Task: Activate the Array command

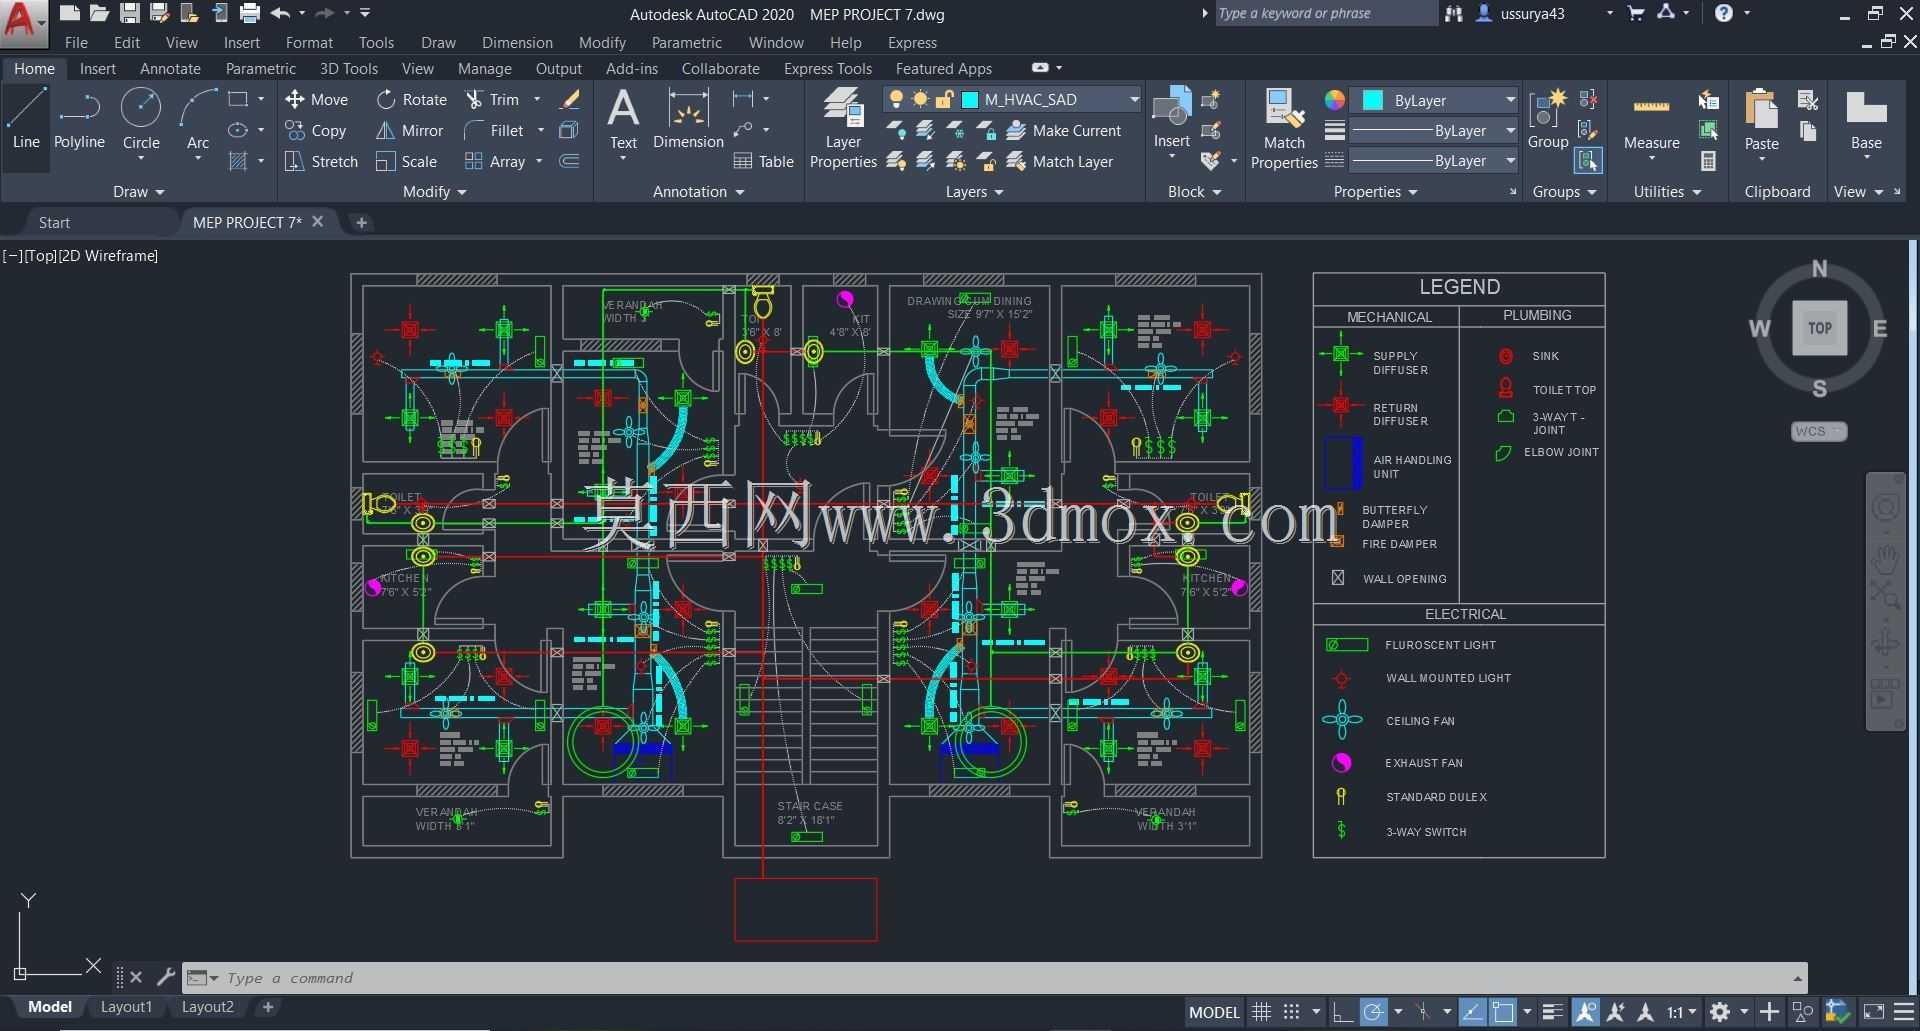Action: [x=495, y=161]
